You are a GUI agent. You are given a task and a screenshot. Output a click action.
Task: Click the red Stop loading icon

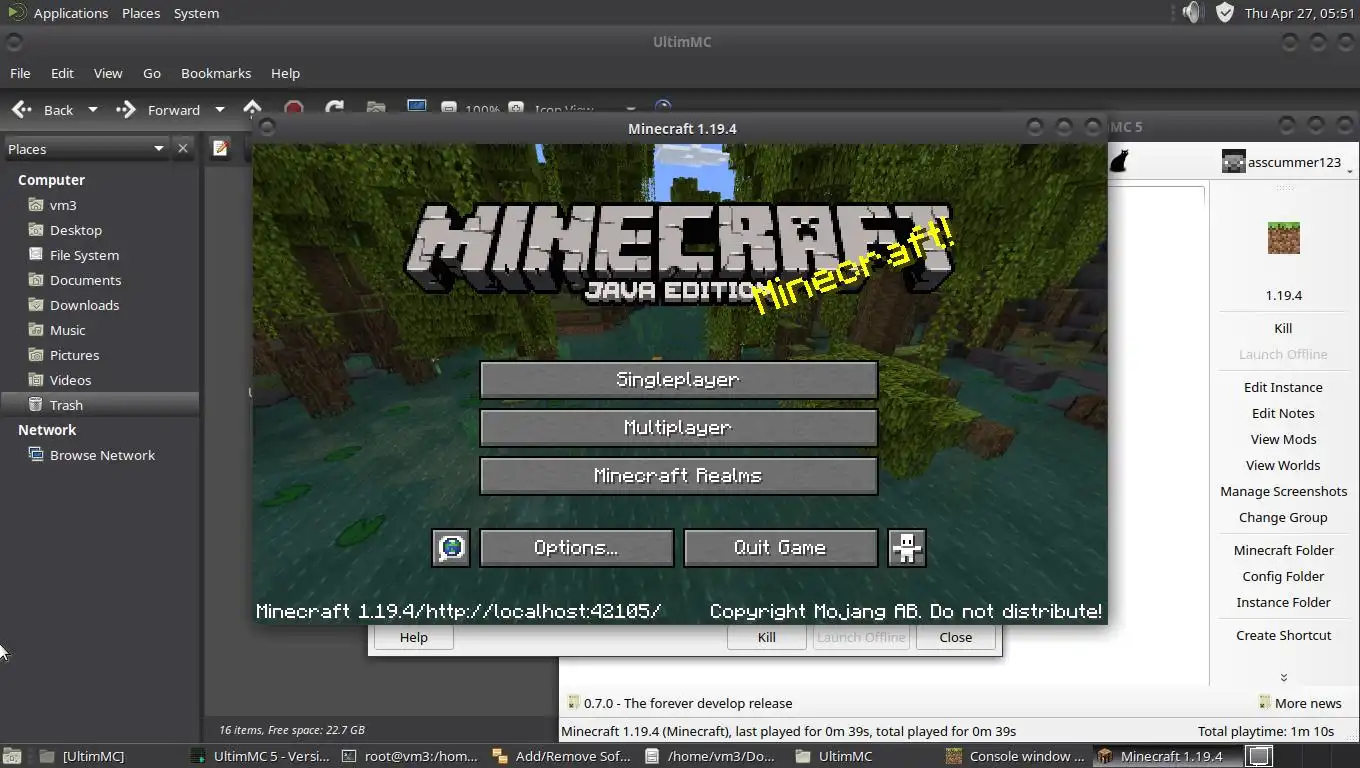point(293,108)
